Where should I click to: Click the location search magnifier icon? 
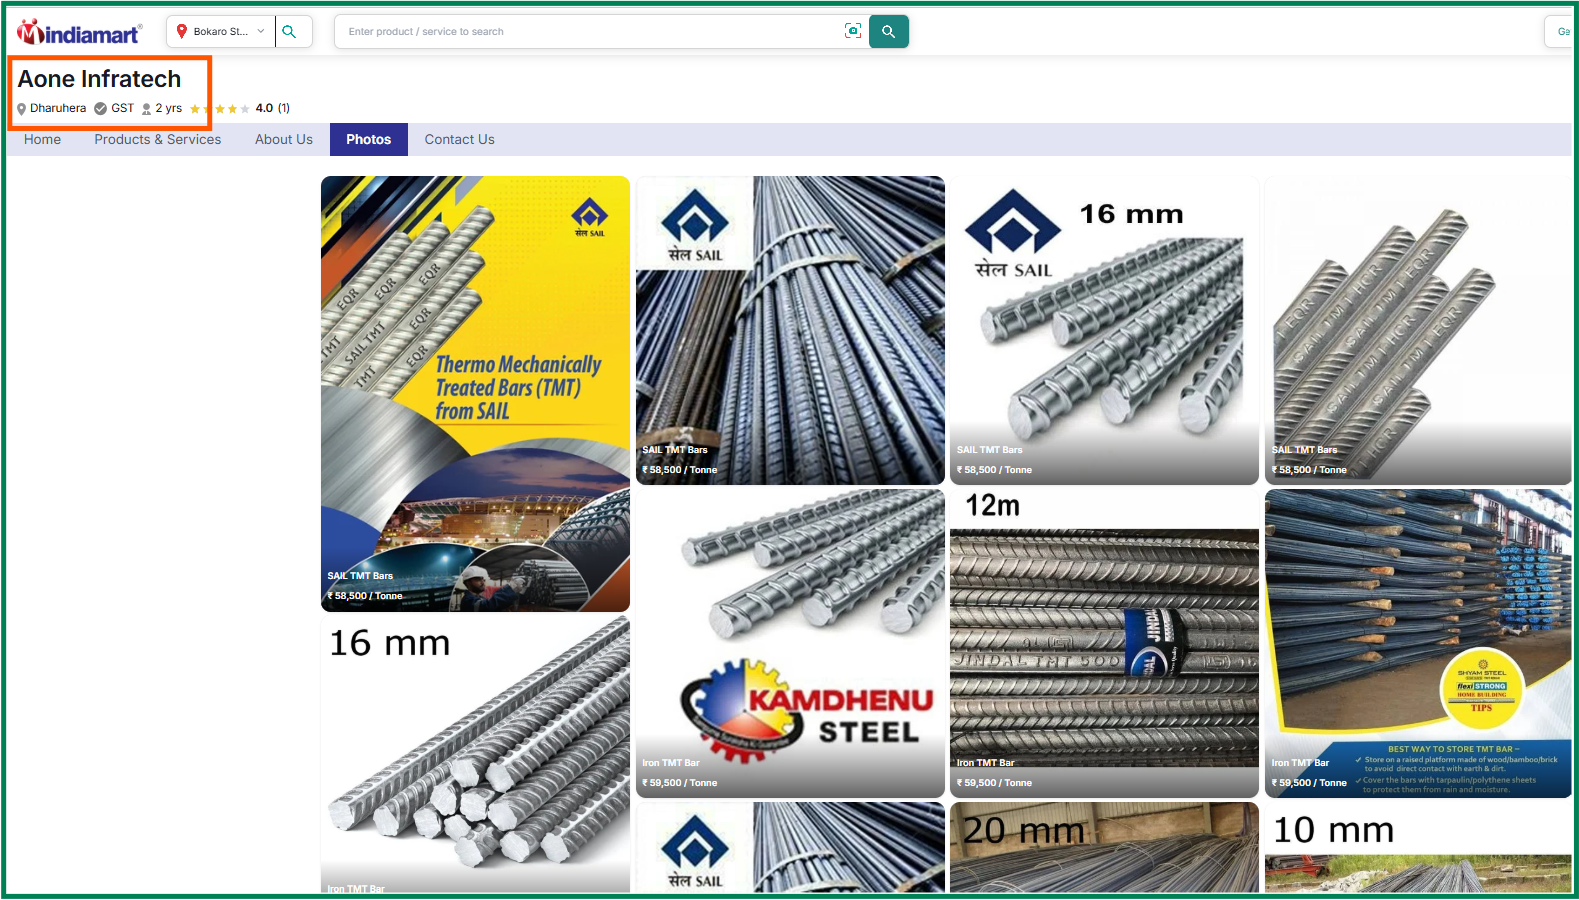289,31
